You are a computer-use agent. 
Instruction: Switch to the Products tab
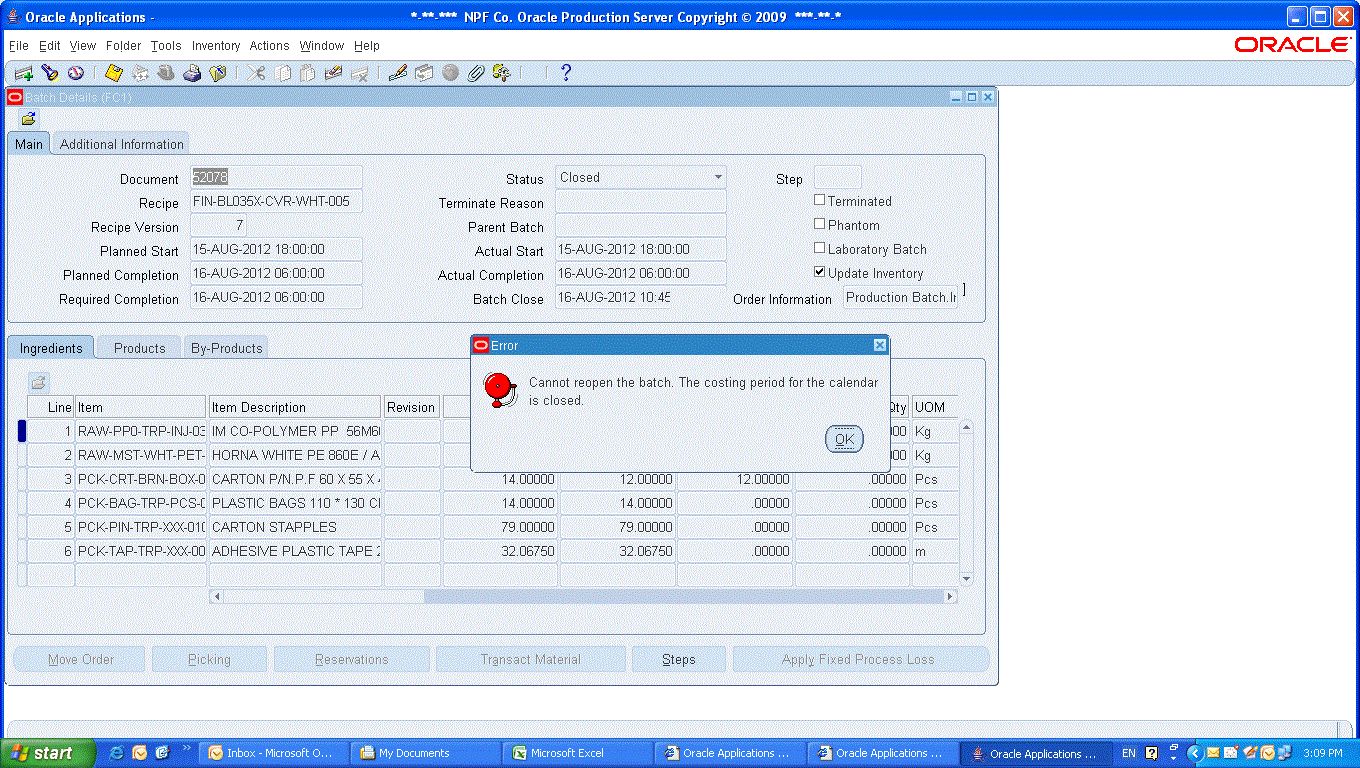click(140, 348)
